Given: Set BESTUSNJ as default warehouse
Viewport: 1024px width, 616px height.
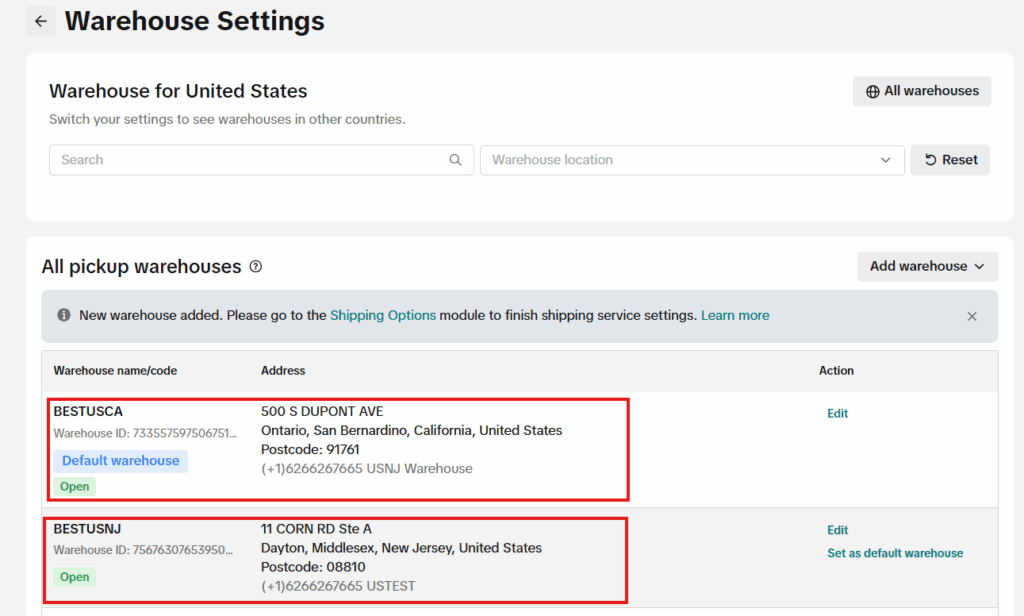Looking at the screenshot, I should coord(895,553).
